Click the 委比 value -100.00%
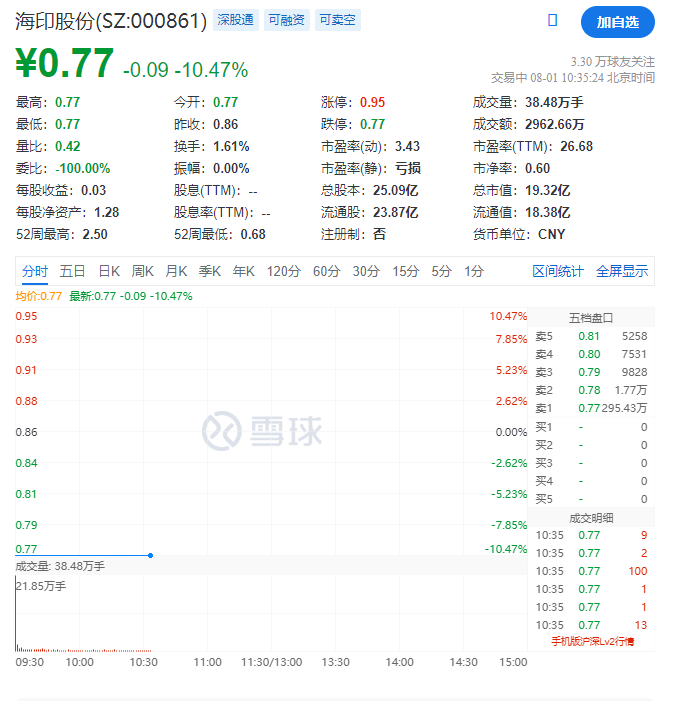This screenshot has width=679, height=701. tap(83, 168)
